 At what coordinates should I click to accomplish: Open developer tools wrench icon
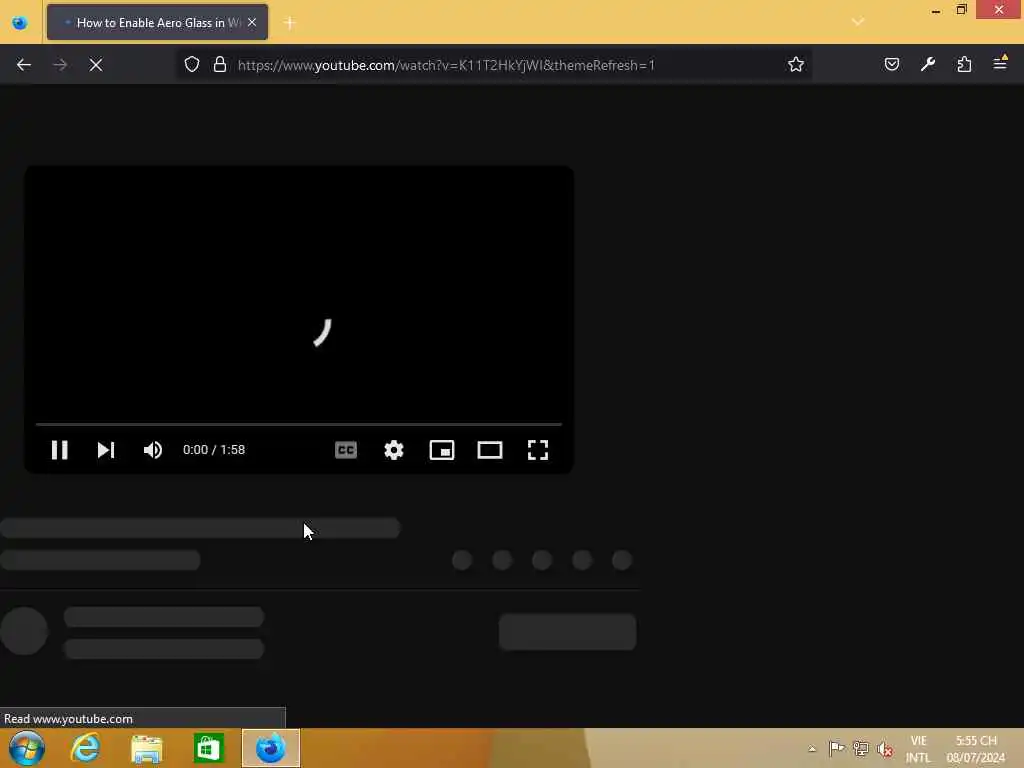928,64
